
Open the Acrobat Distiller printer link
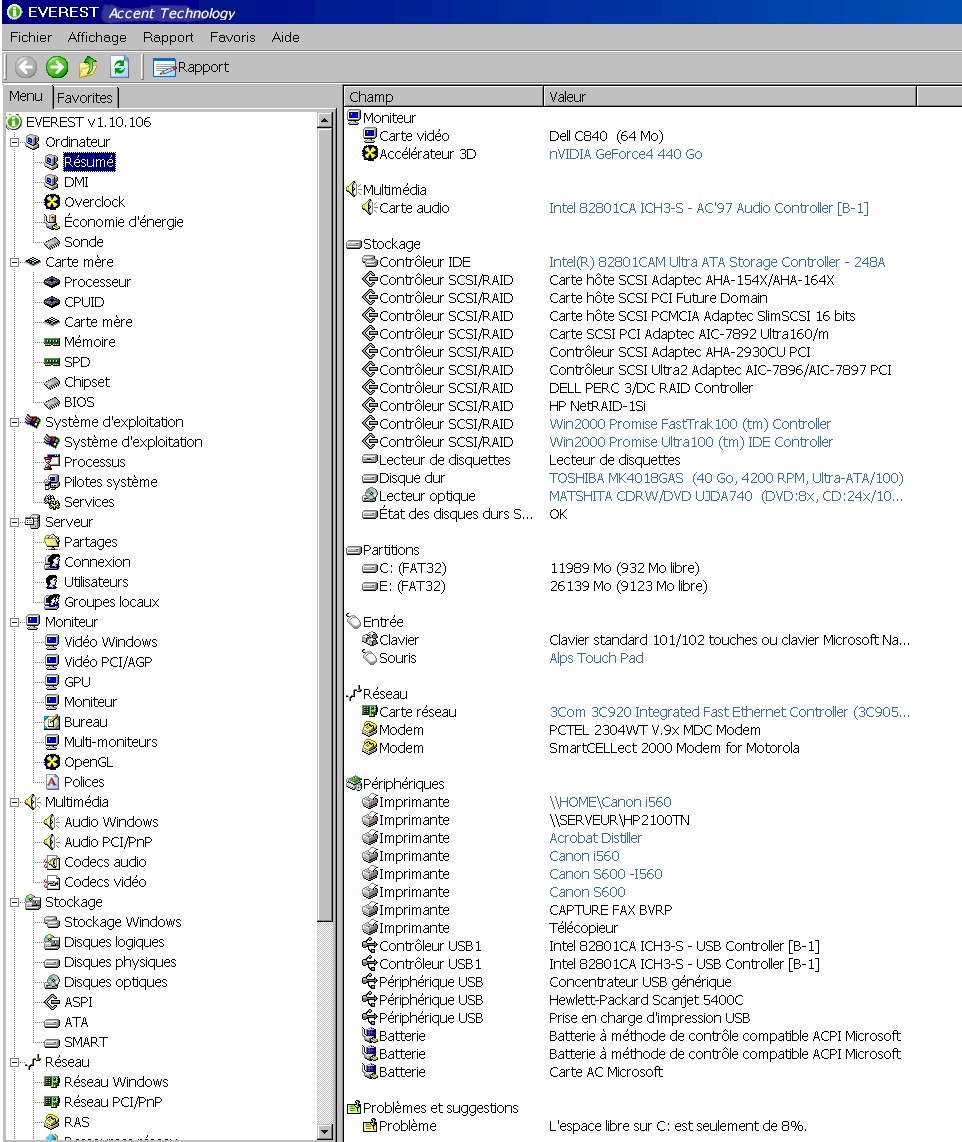pyautogui.click(x=596, y=838)
